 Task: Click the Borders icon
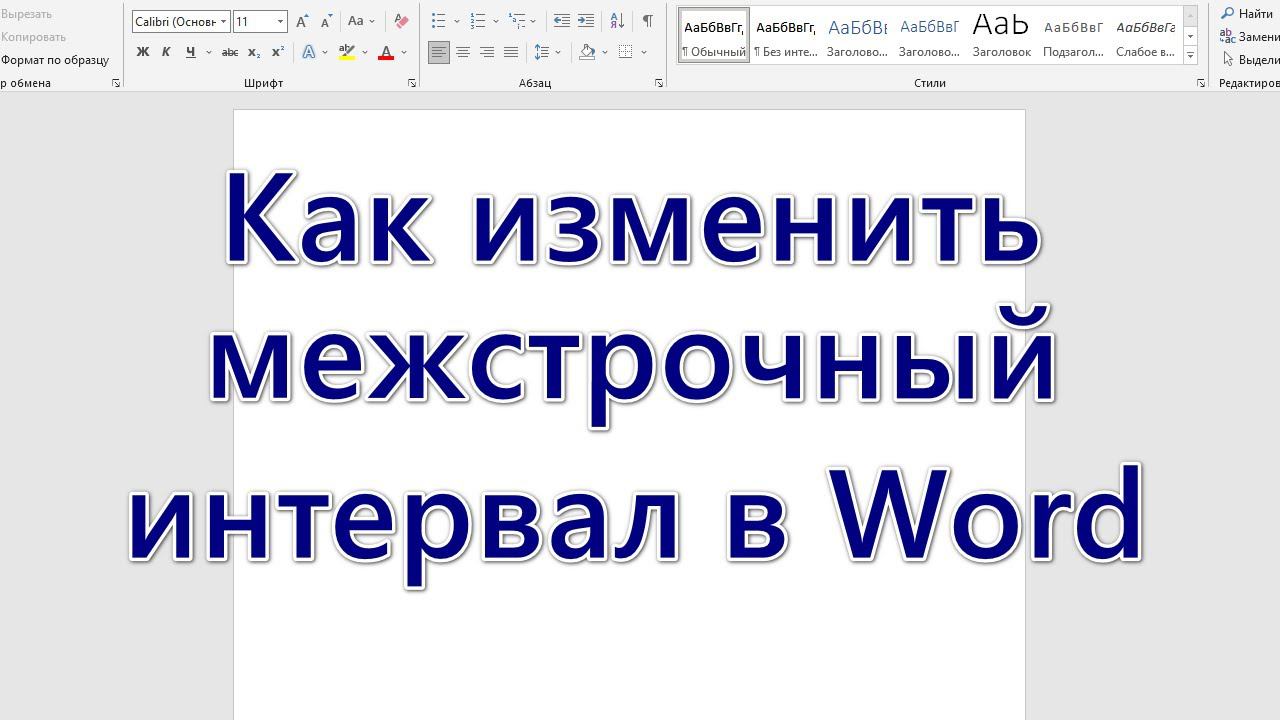(x=626, y=52)
